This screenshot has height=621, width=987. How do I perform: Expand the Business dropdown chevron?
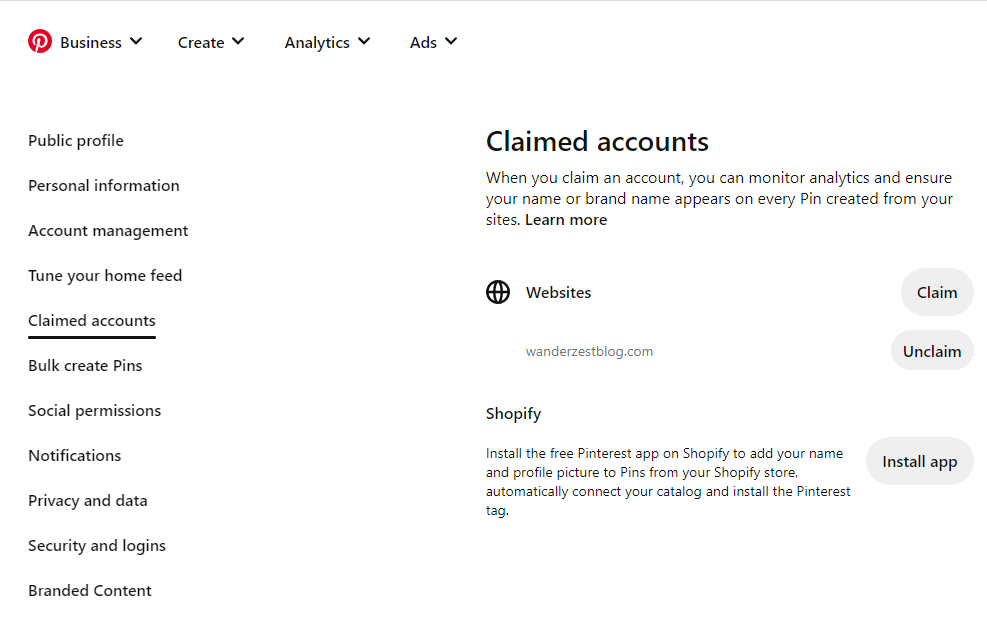click(136, 42)
